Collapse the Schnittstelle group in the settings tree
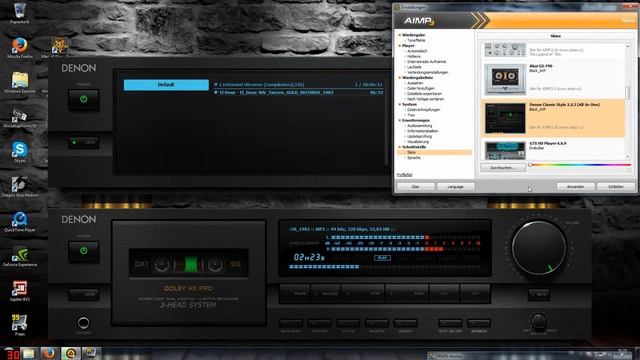The width and height of the screenshot is (640, 360). pyautogui.click(x=400, y=147)
